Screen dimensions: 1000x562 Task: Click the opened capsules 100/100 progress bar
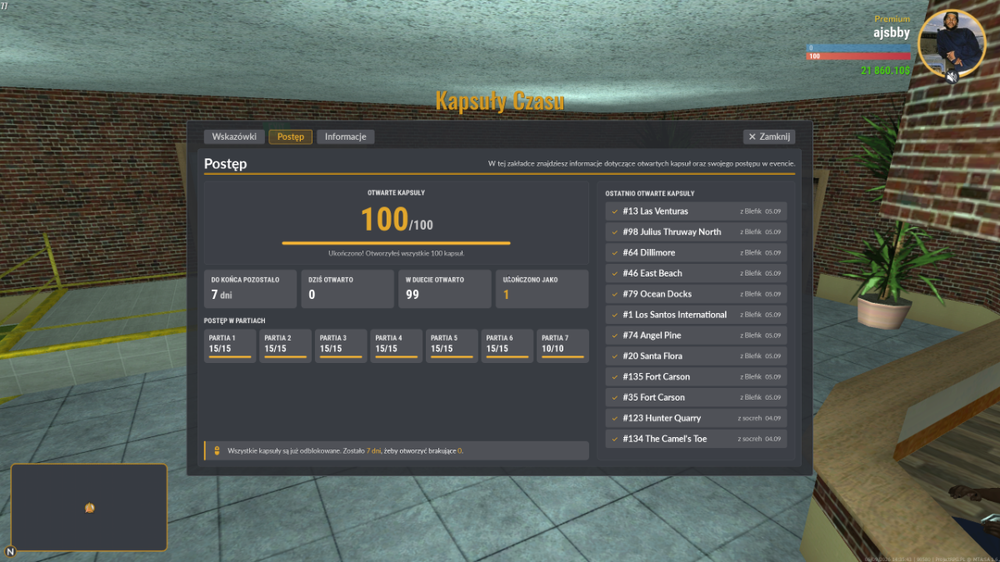(x=396, y=243)
